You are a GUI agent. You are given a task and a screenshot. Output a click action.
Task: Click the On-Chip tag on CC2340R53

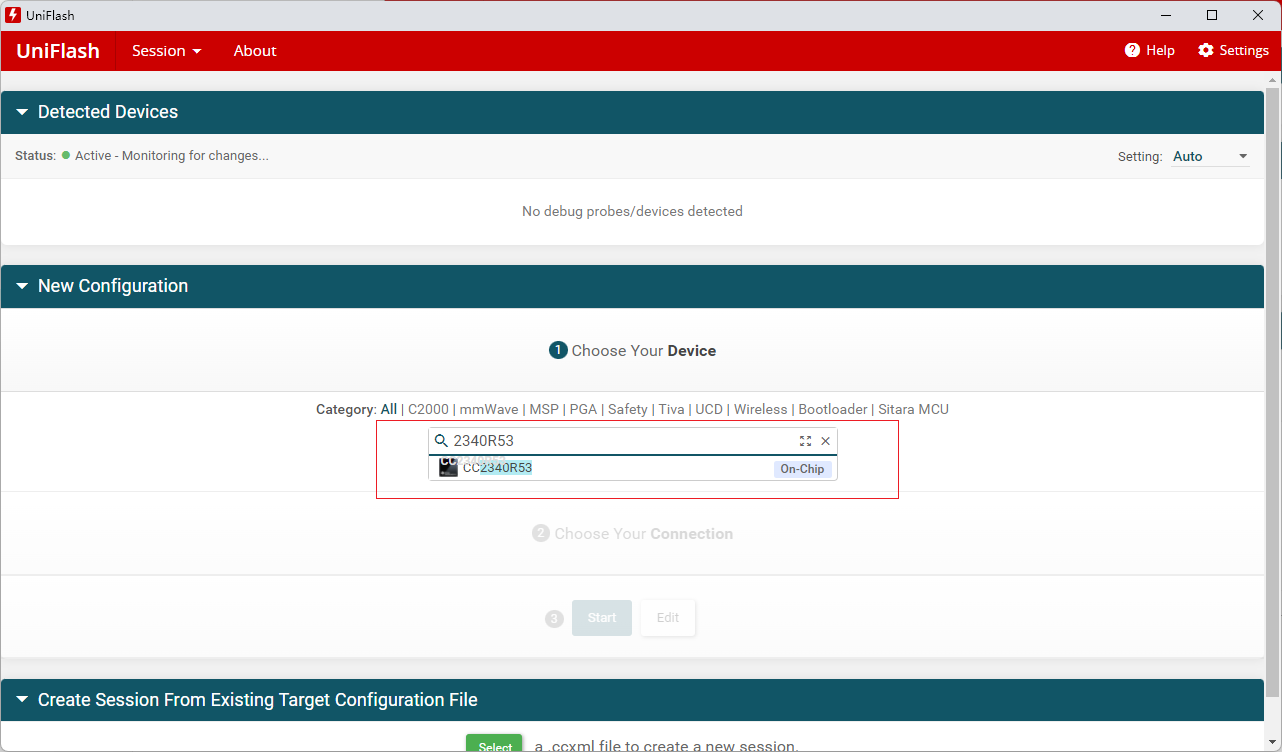coord(802,469)
